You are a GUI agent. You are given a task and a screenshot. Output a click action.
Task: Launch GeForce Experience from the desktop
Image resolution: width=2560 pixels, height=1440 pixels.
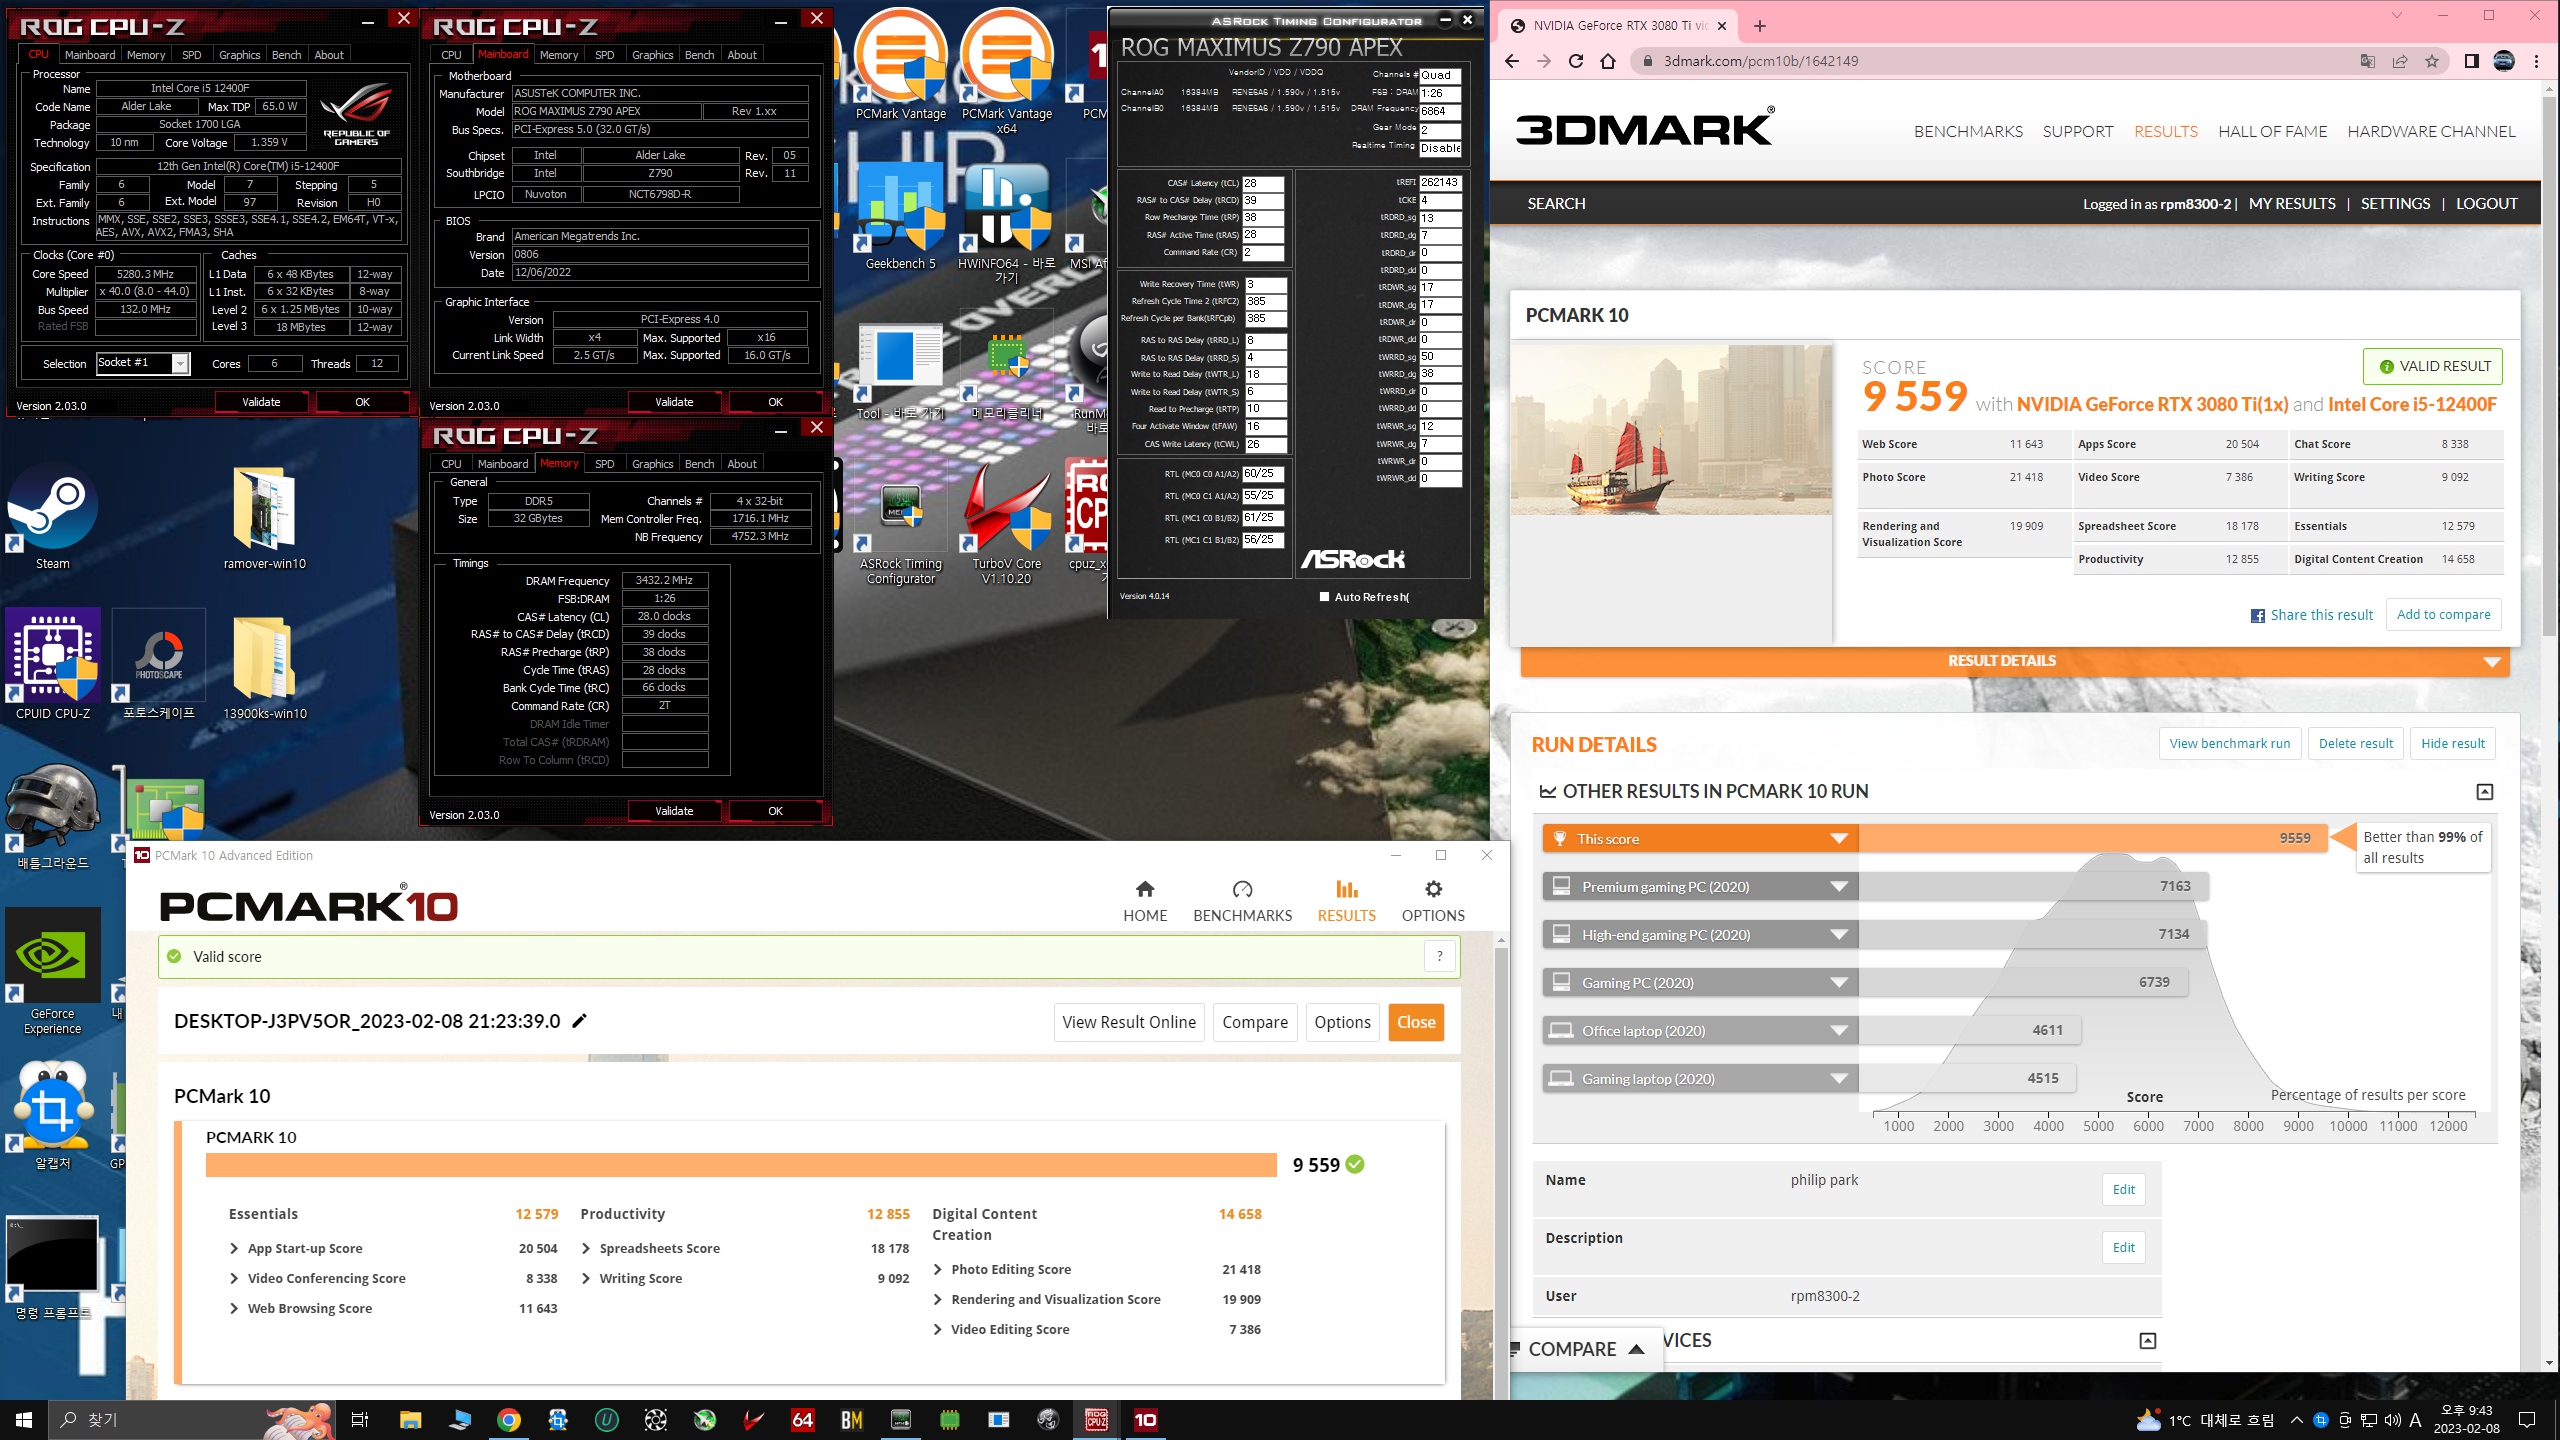click(53, 971)
